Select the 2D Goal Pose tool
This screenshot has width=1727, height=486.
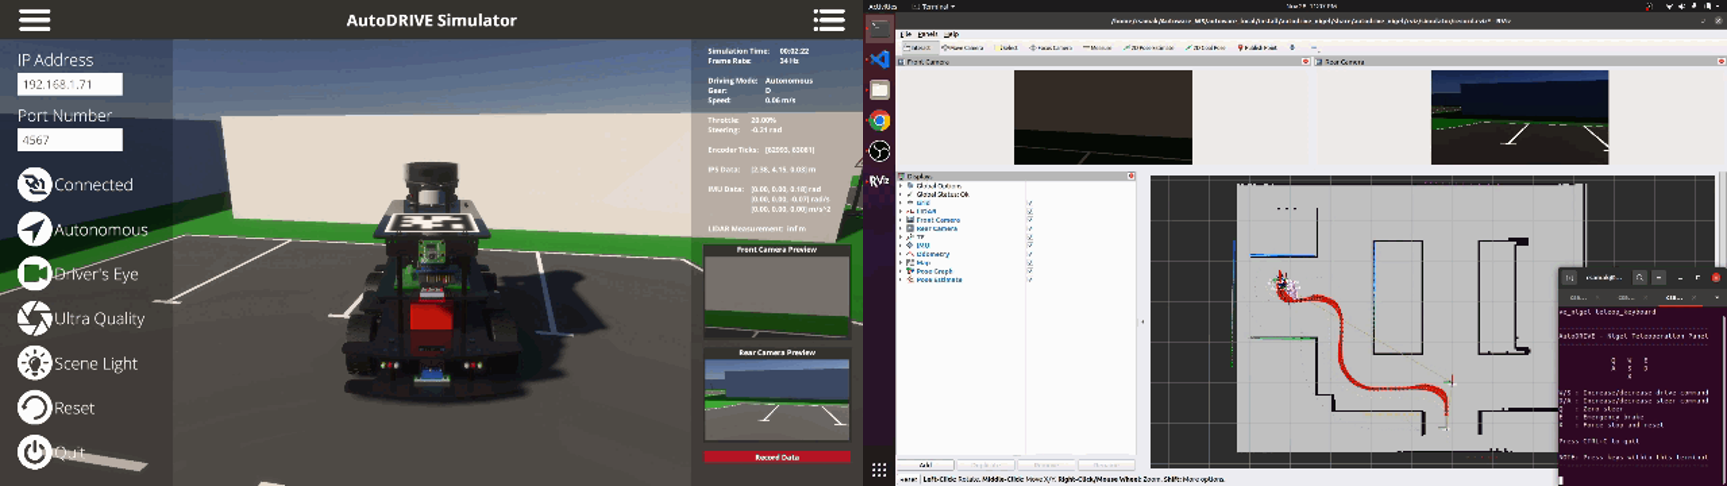coord(1206,47)
